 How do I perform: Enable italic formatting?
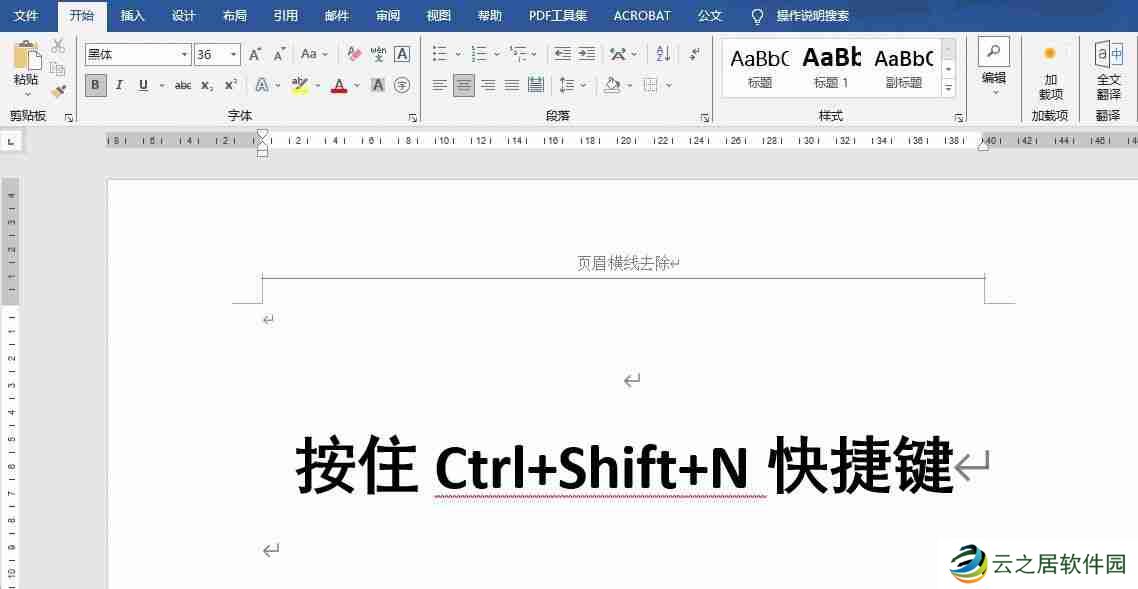pyautogui.click(x=120, y=85)
